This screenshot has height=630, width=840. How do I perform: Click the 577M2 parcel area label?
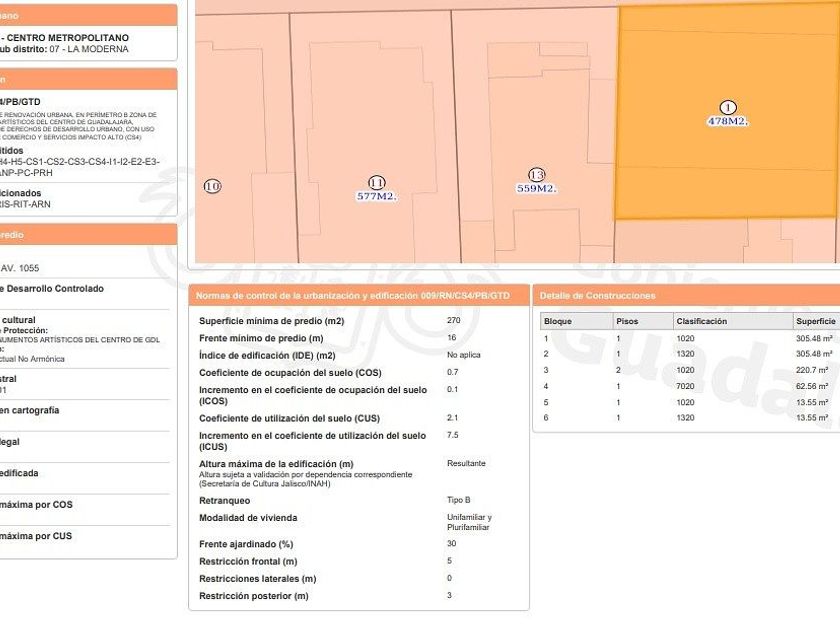coord(376,197)
